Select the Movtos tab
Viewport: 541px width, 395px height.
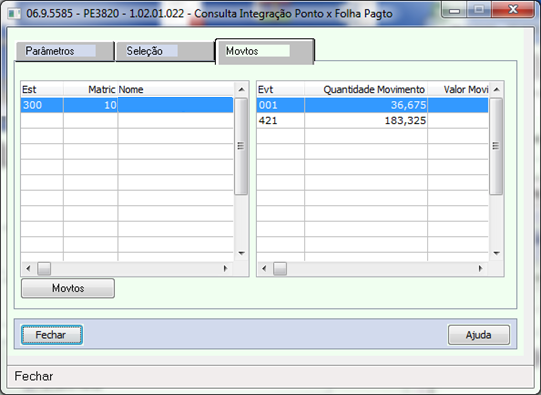tap(265, 51)
